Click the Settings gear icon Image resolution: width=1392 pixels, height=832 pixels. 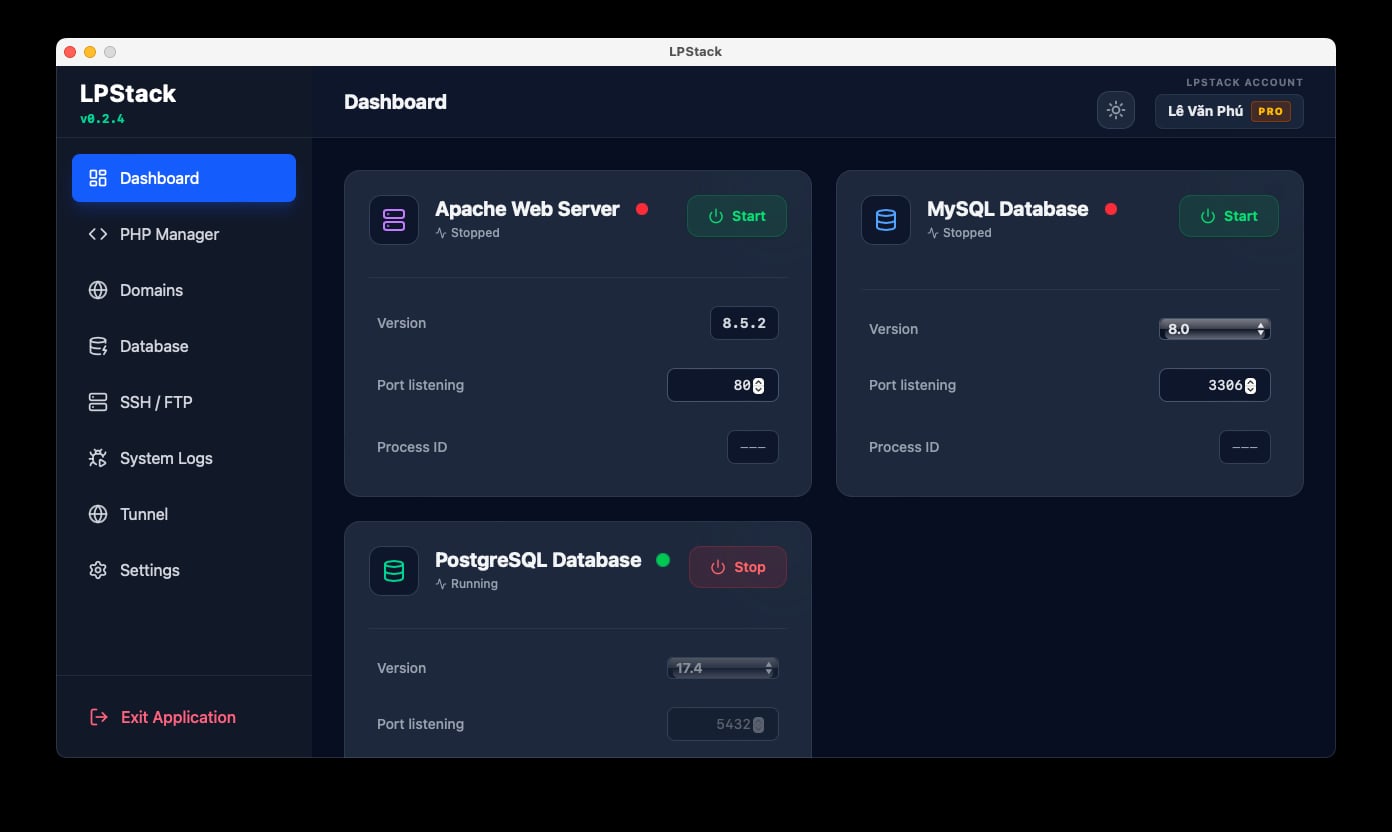click(98, 570)
